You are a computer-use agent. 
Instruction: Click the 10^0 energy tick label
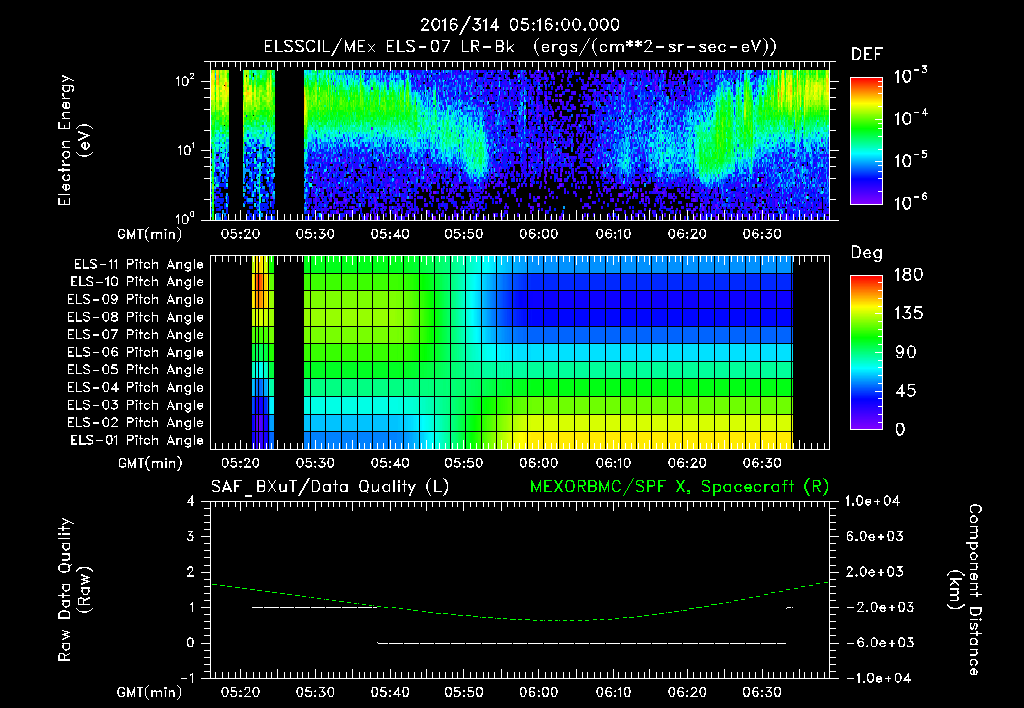(x=185, y=218)
